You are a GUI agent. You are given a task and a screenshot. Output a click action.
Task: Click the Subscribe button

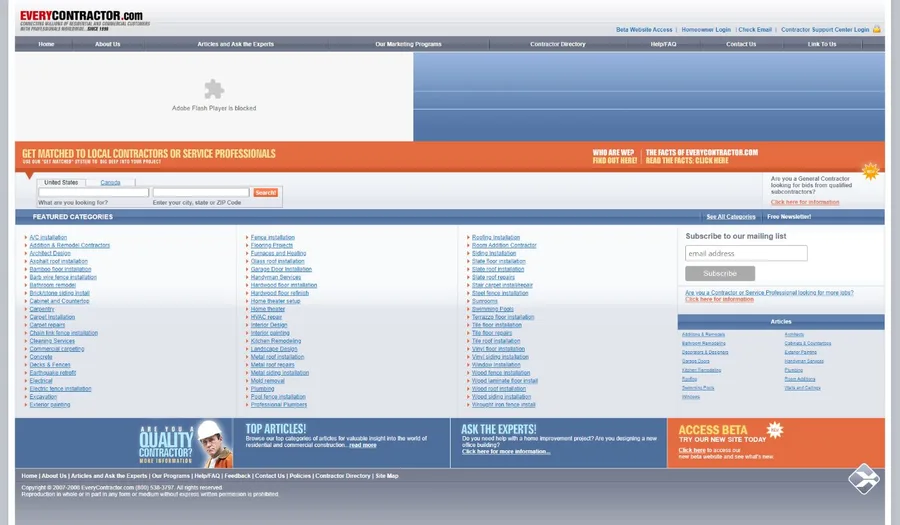pyautogui.click(x=720, y=273)
